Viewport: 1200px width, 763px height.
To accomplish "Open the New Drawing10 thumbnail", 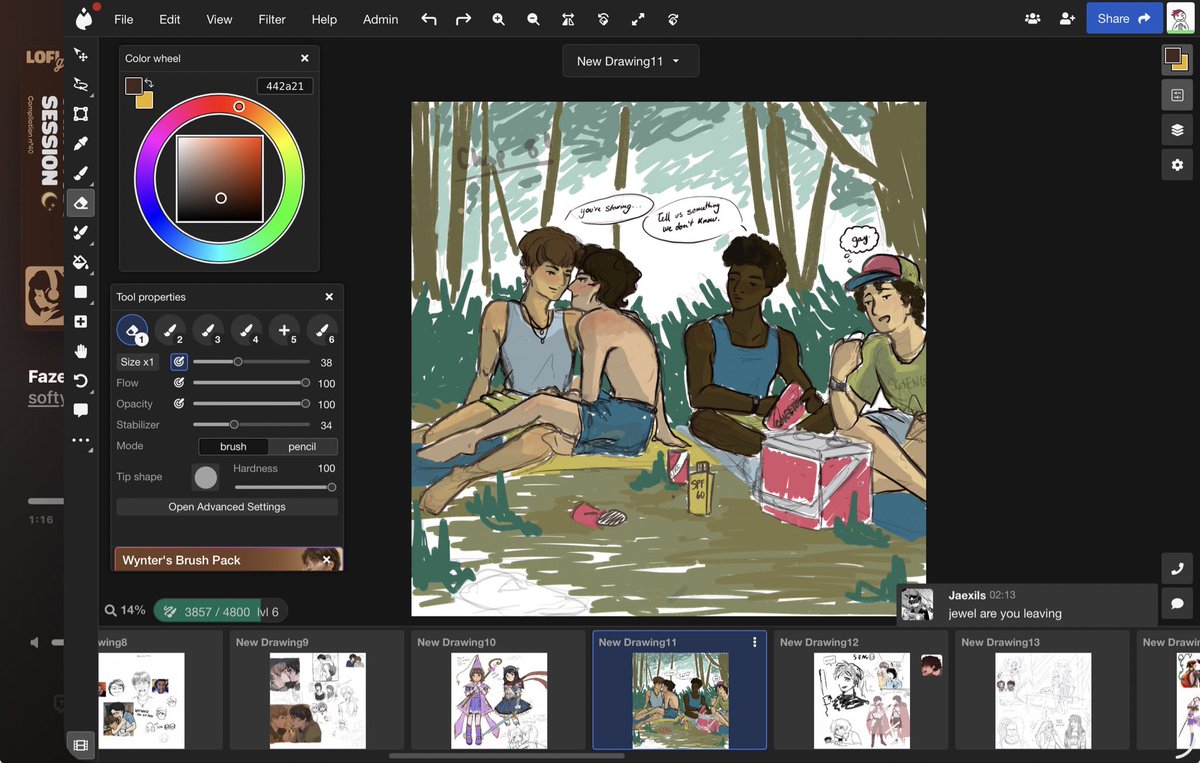I will pos(498,689).
